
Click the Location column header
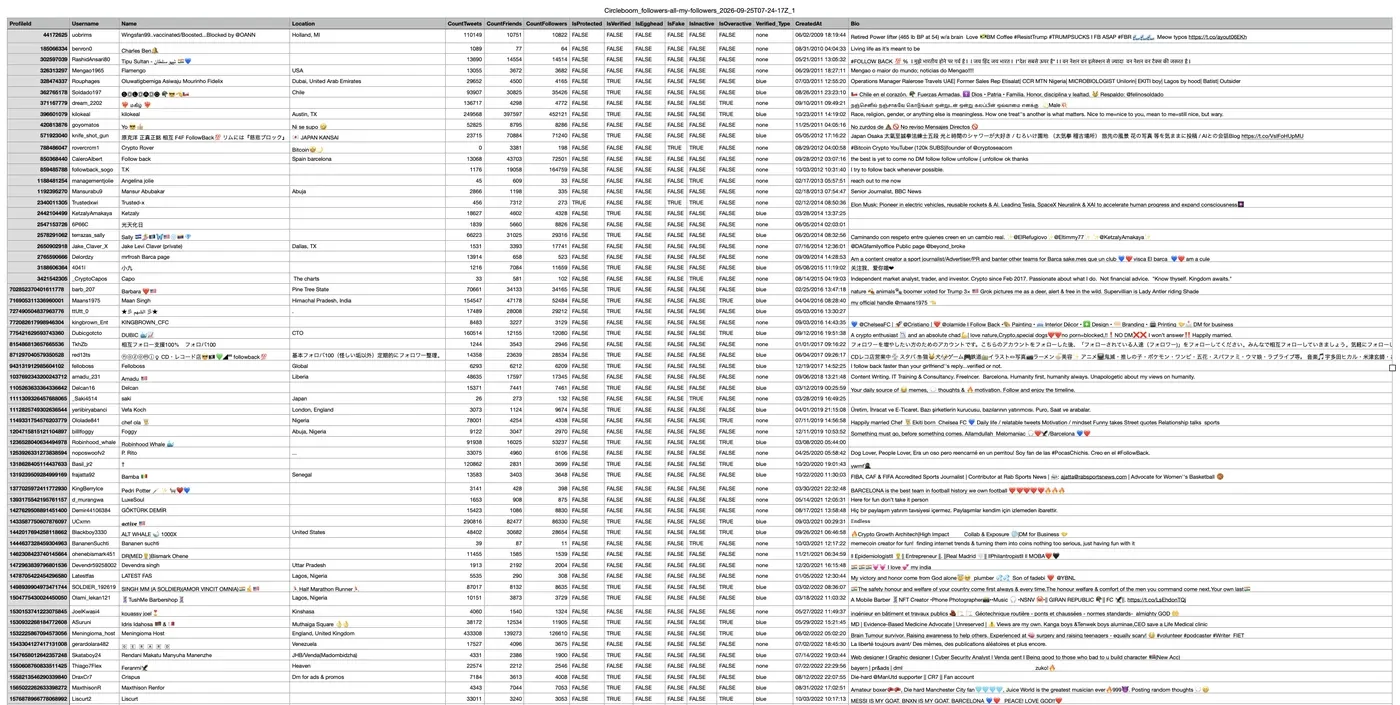click(303, 23)
